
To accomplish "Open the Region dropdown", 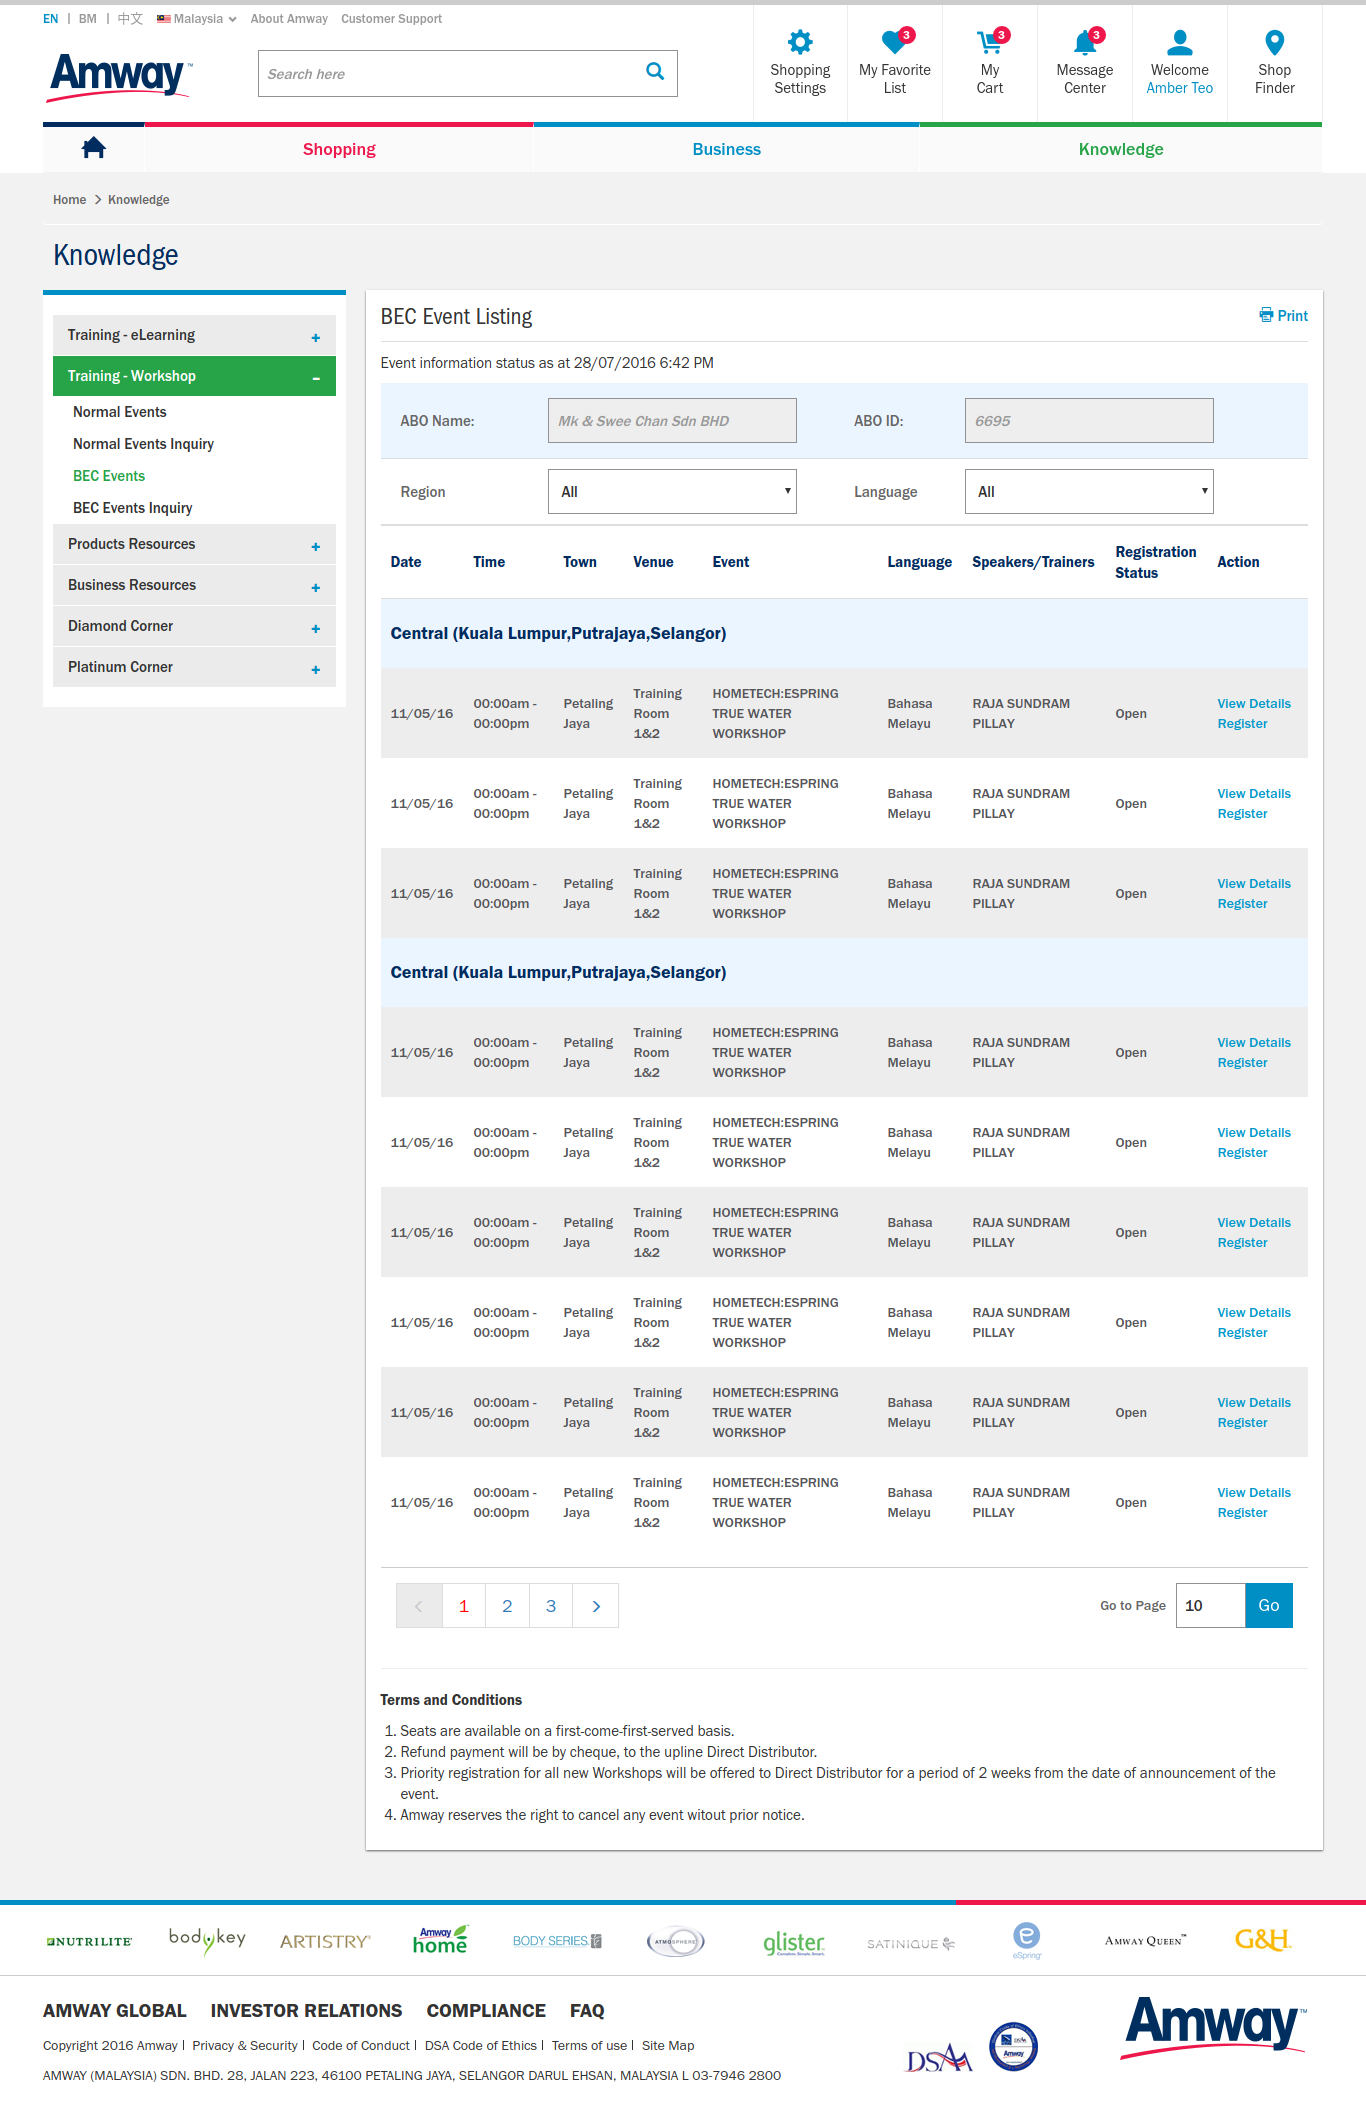I will point(672,491).
